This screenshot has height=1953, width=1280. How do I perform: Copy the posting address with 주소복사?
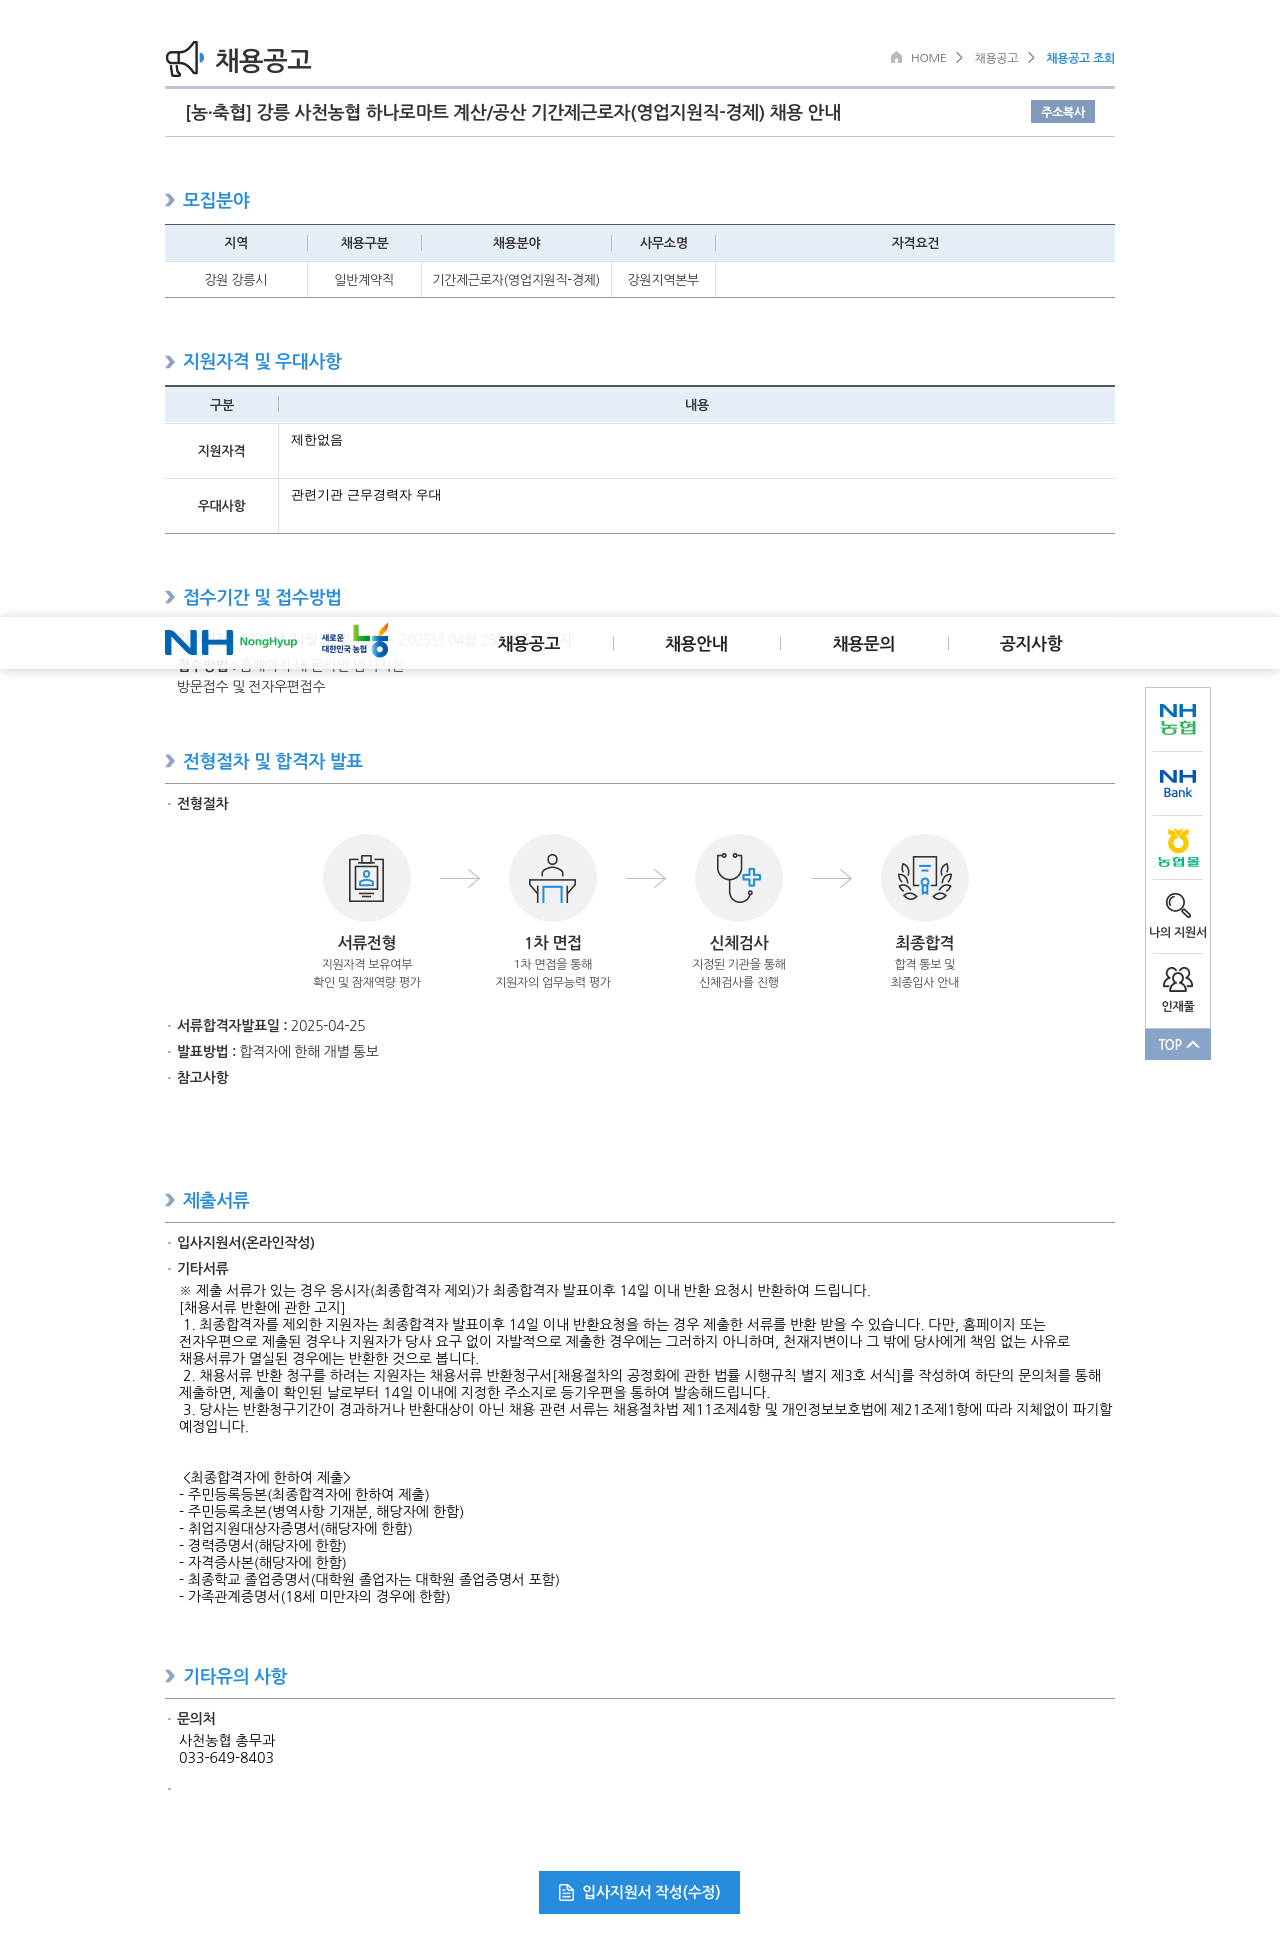tap(1063, 112)
